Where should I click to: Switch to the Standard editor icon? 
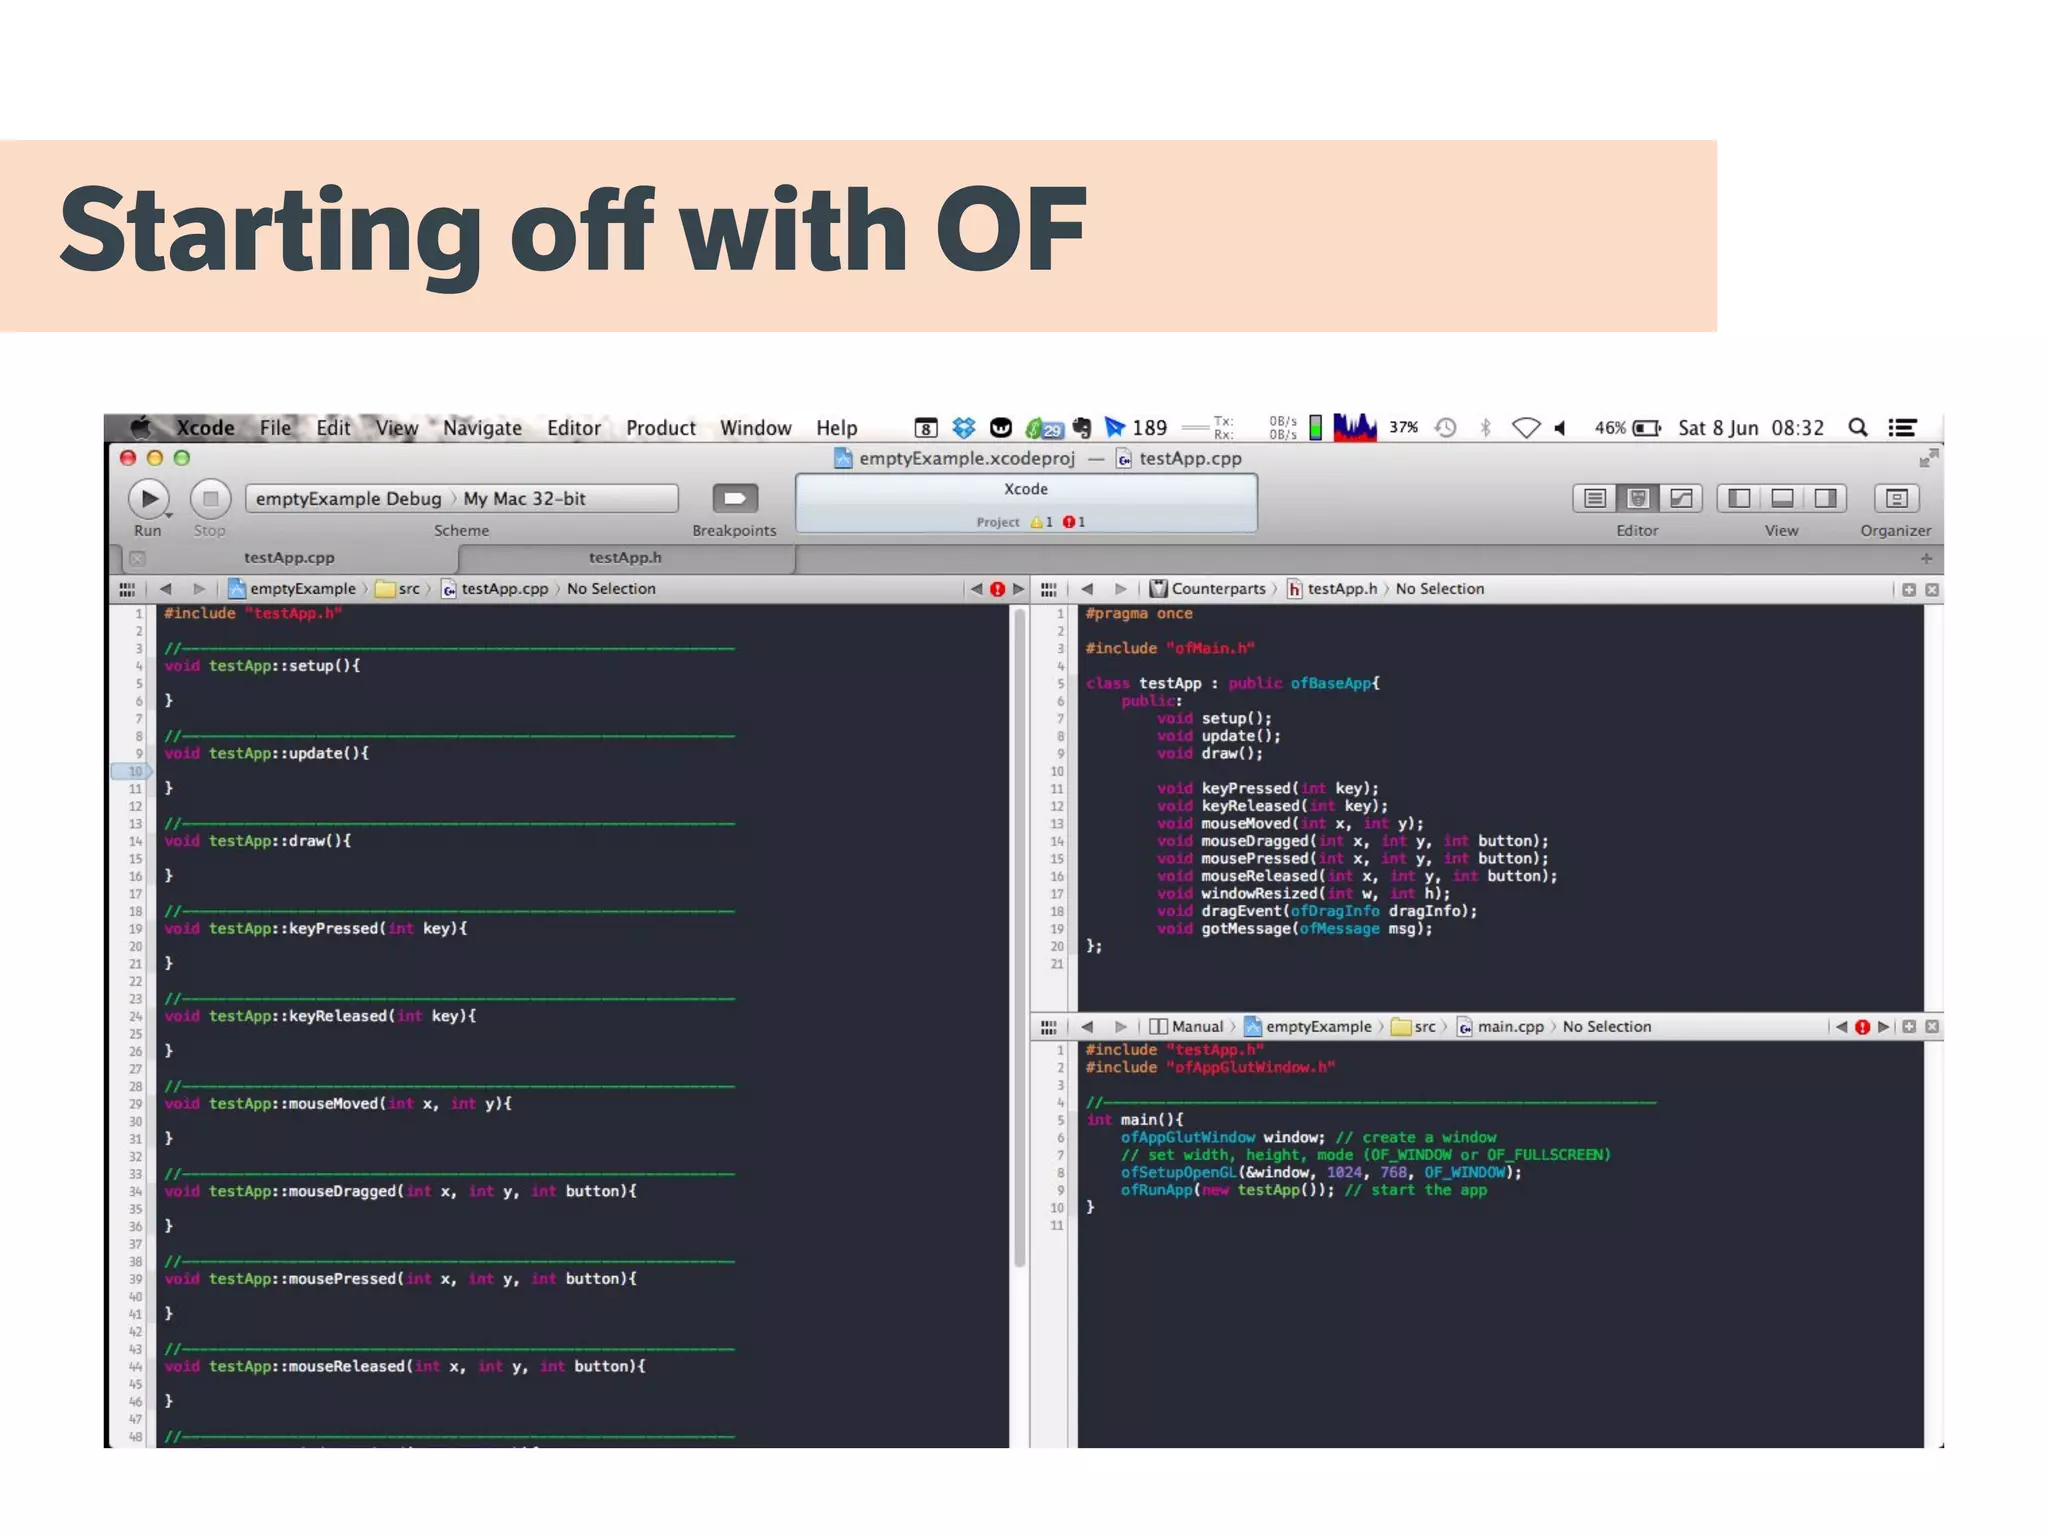pyautogui.click(x=1595, y=498)
